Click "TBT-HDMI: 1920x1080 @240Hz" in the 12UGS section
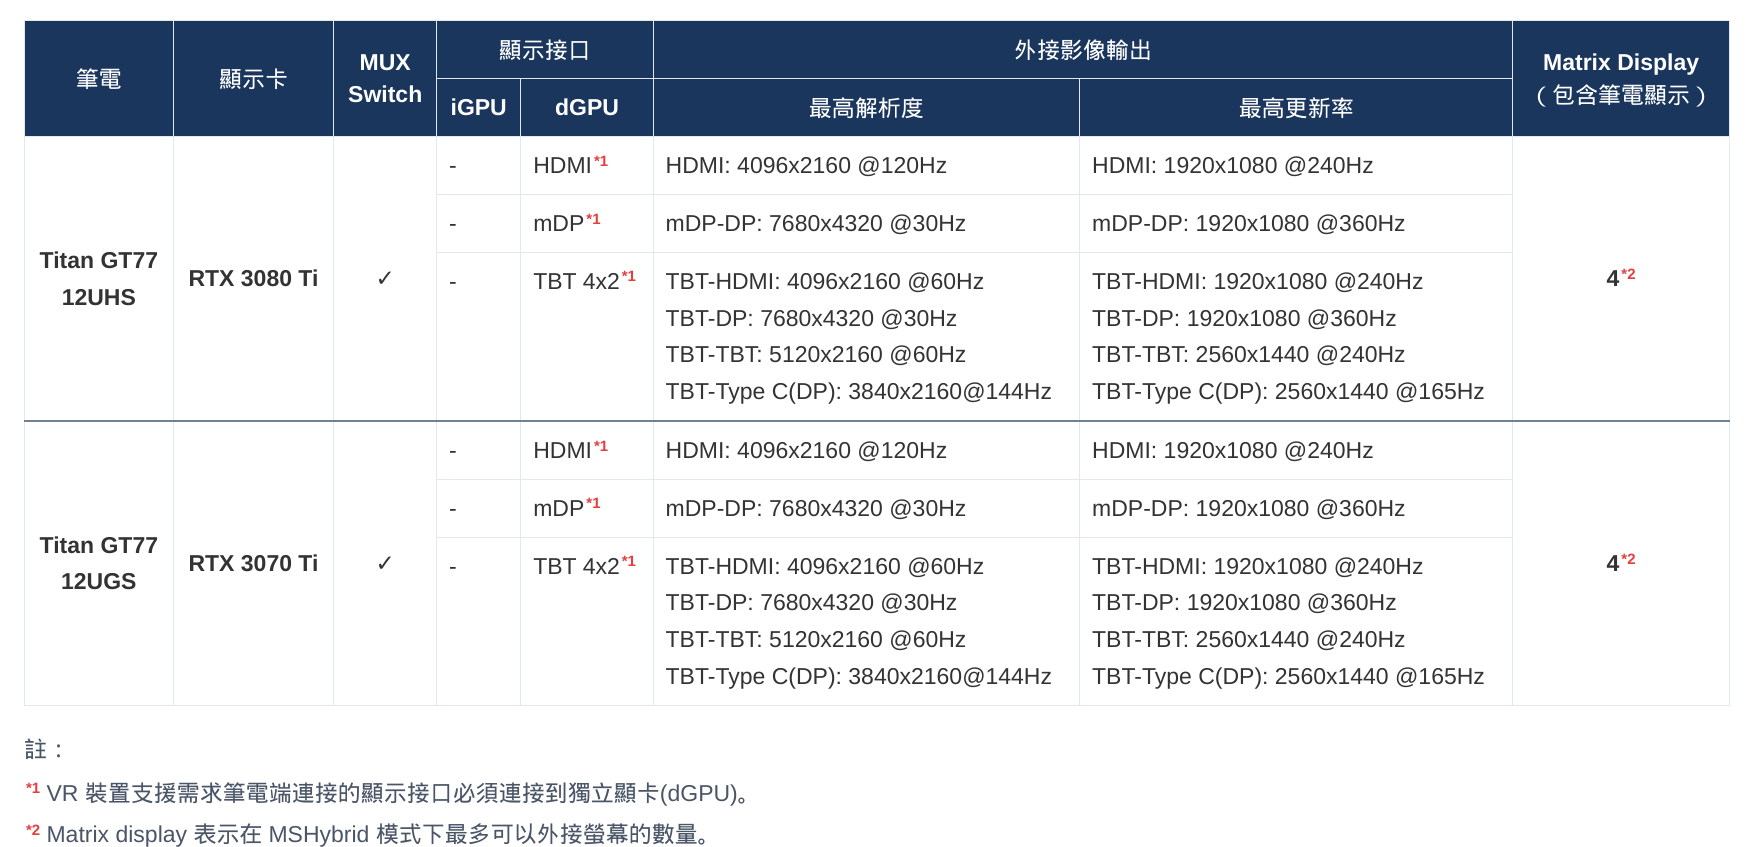This screenshot has width=1754, height=847. pos(1257,566)
